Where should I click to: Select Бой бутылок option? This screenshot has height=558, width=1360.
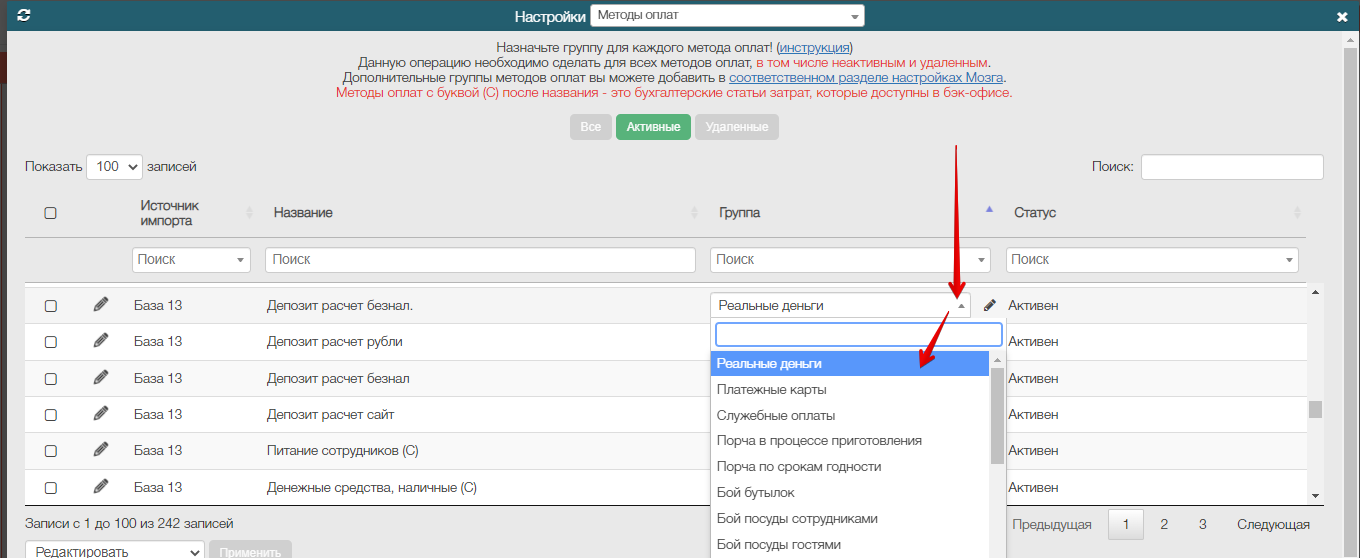[x=850, y=492]
